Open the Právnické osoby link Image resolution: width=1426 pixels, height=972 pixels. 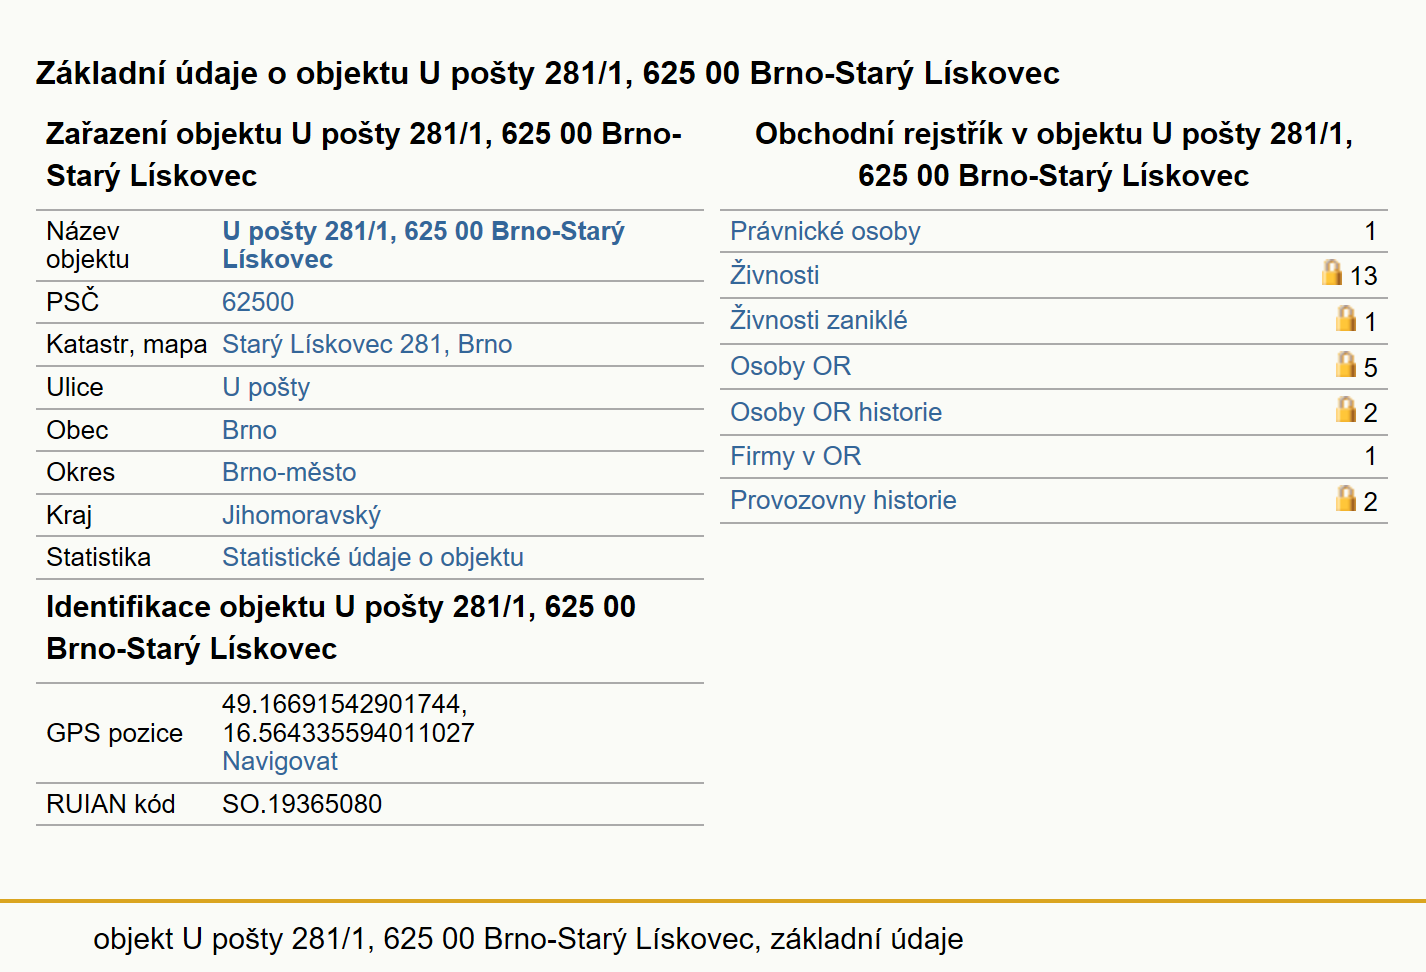(825, 231)
